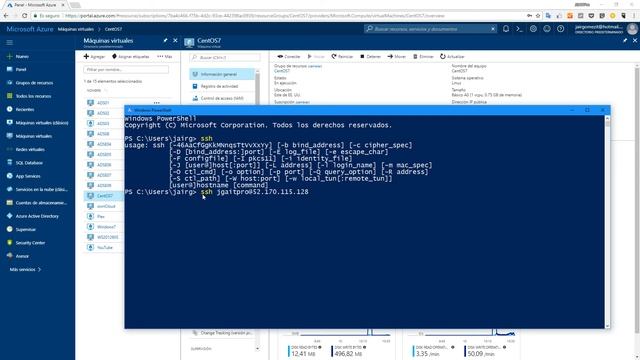The height and width of the screenshot is (360, 640).
Task: Click the Microsoft Azure logo link
Action: (x=29, y=29)
